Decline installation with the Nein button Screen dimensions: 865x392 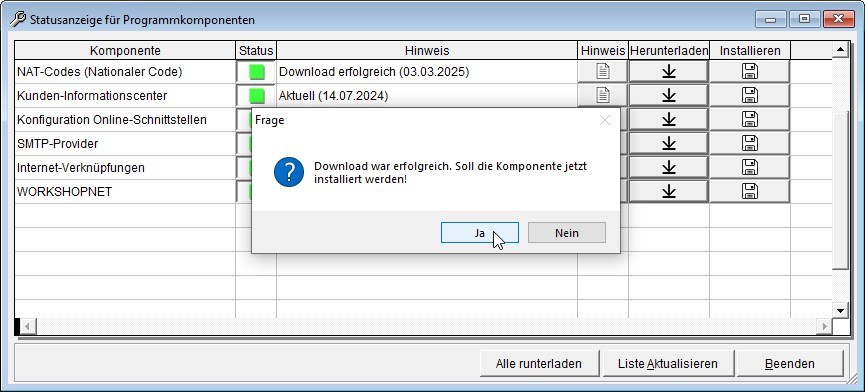[567, 233]
